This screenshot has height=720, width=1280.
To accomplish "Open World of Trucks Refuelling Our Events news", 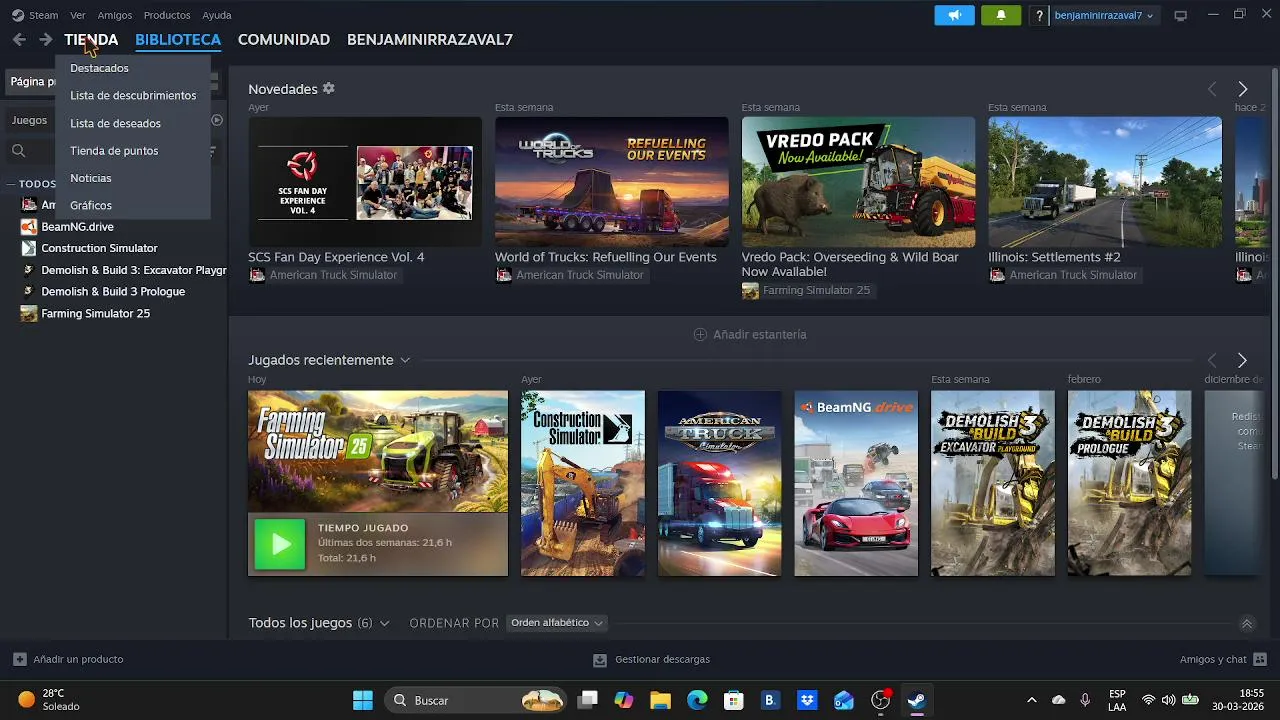I will coord(612,182).
